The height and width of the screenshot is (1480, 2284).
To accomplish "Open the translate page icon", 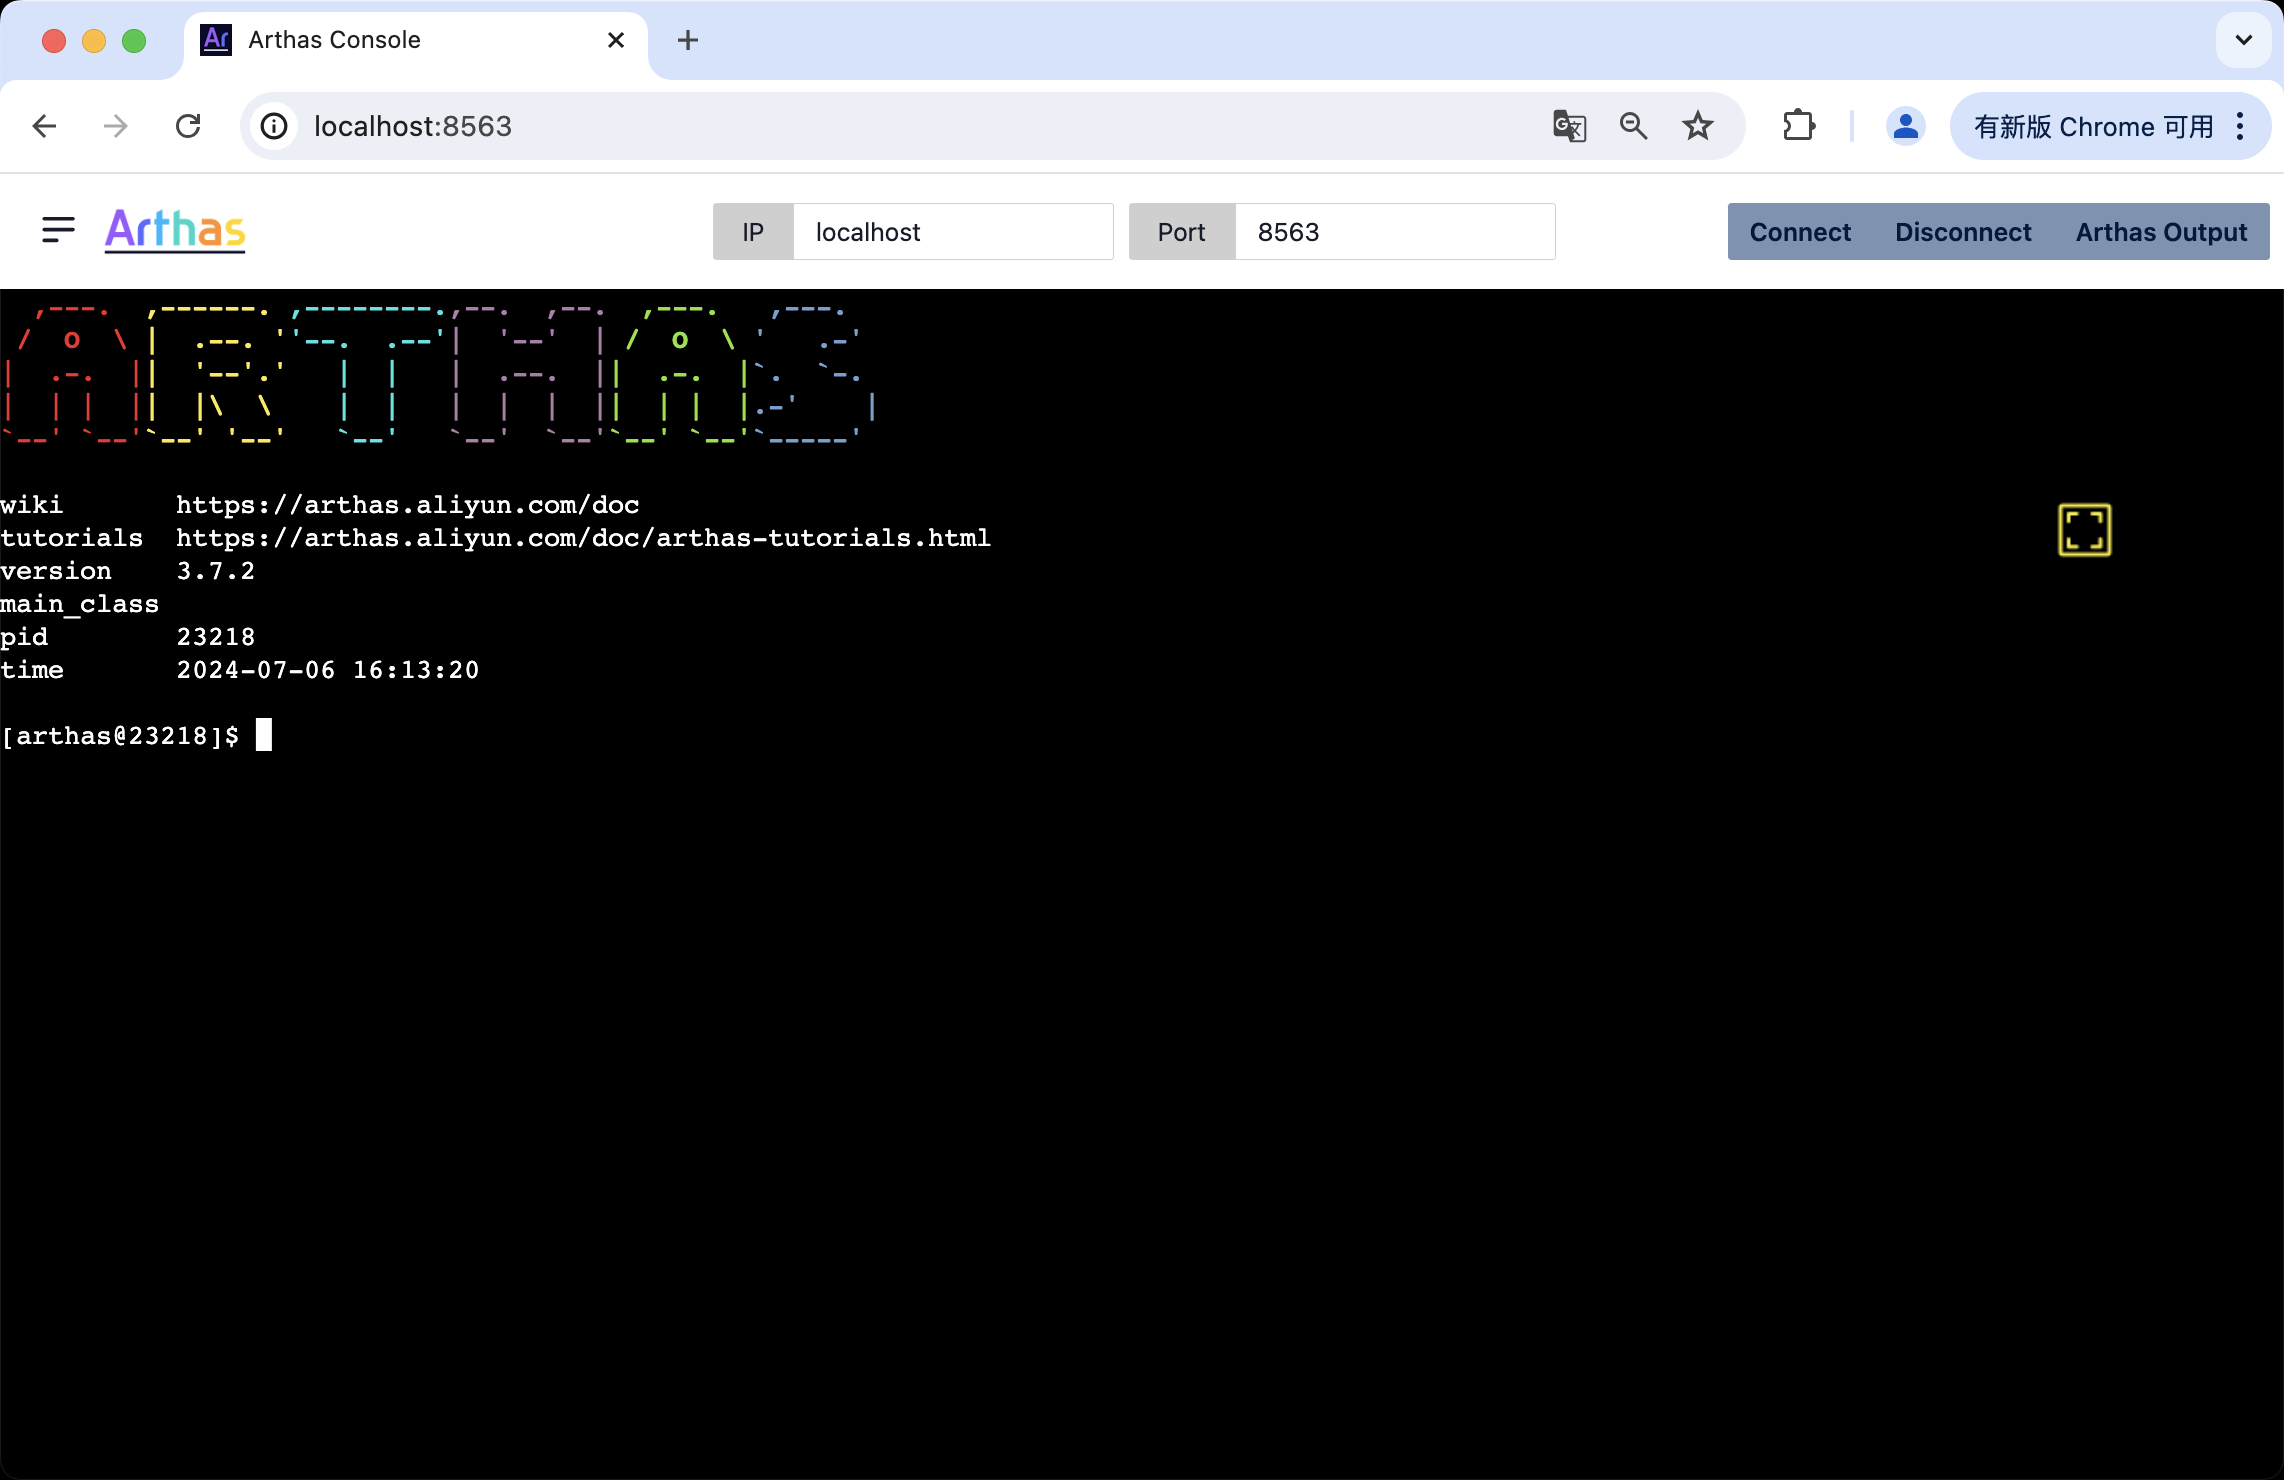I will (x=1569, y=126).
